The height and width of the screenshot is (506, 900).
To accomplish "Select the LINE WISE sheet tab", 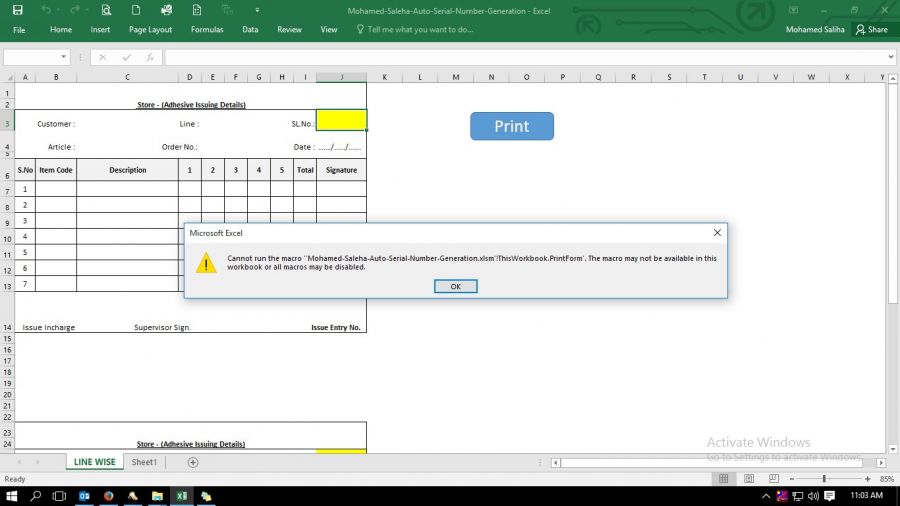I will tap(94, 462).
